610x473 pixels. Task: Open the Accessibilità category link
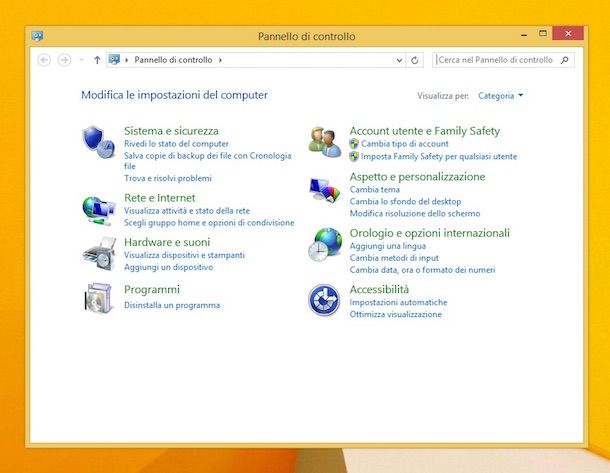[x=379, y=289]
